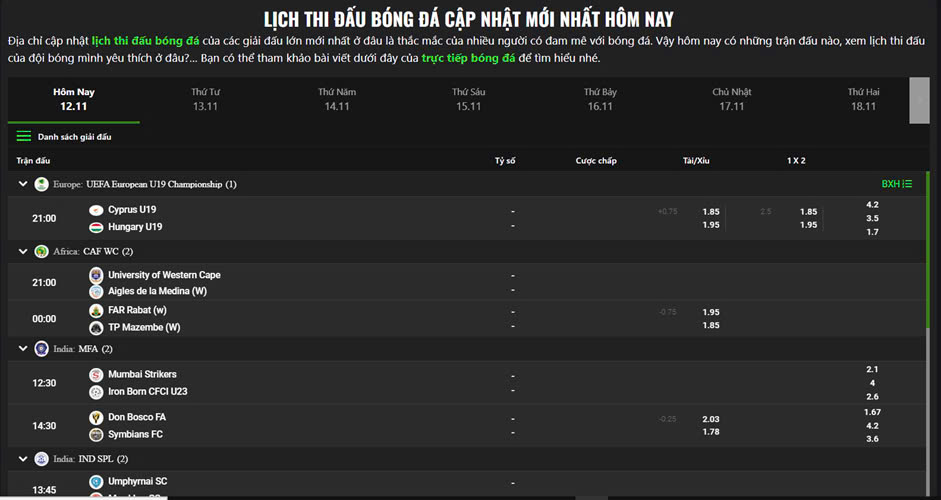
Task: Collapse the Africa CAF WC group
Action: point(22,251)
